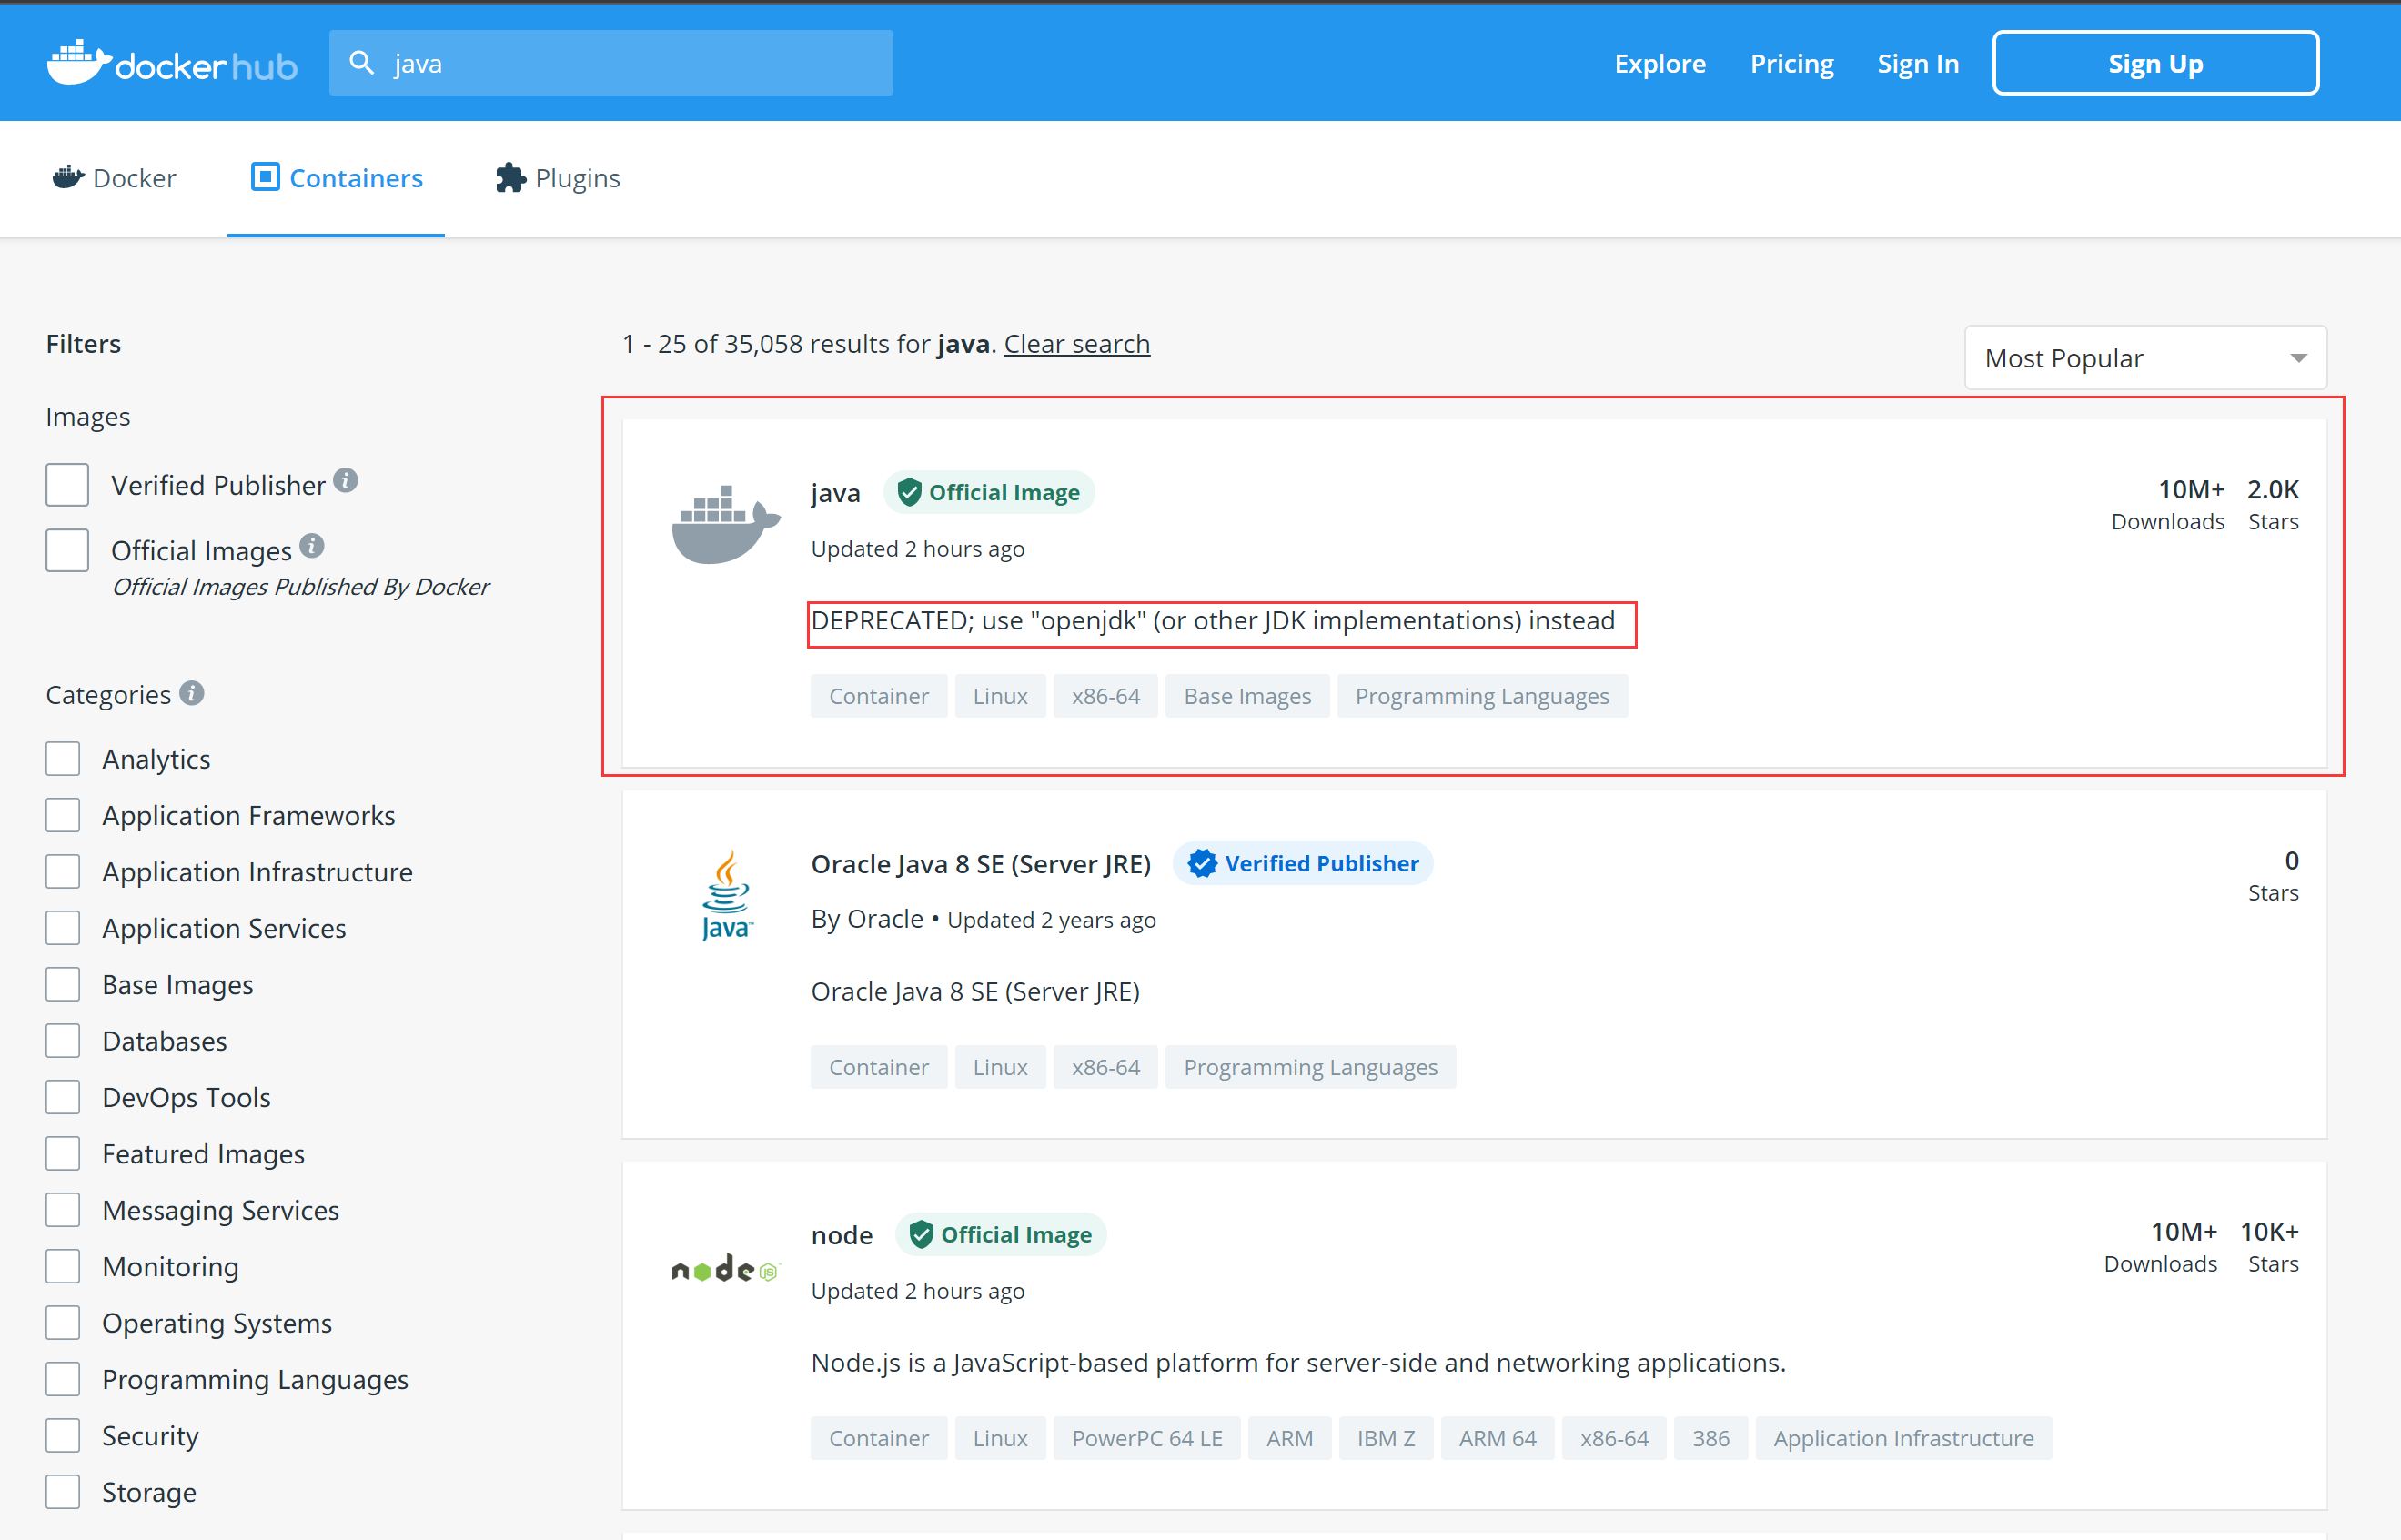Switch to the Plugins tab
2401x1540 pixels.
tap(558, 178)
